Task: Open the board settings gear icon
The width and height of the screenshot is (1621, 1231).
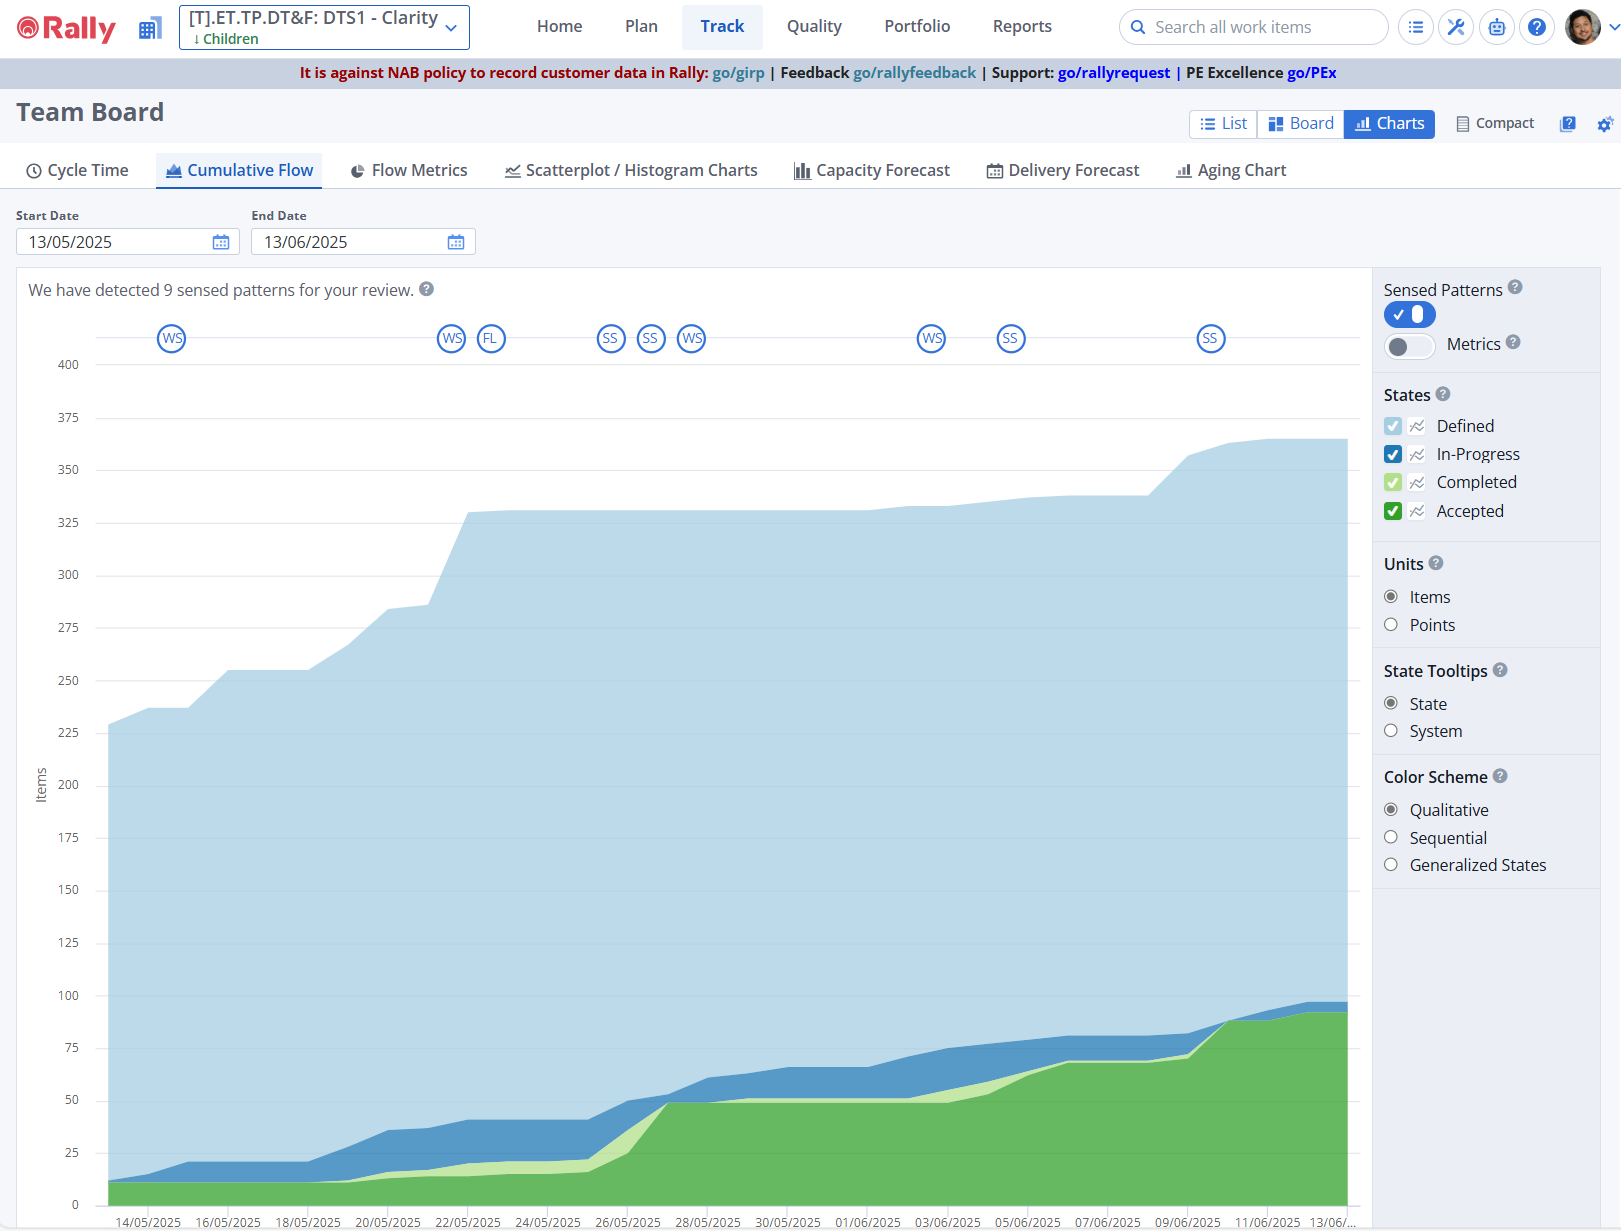Action: [x=1605, y=124]
